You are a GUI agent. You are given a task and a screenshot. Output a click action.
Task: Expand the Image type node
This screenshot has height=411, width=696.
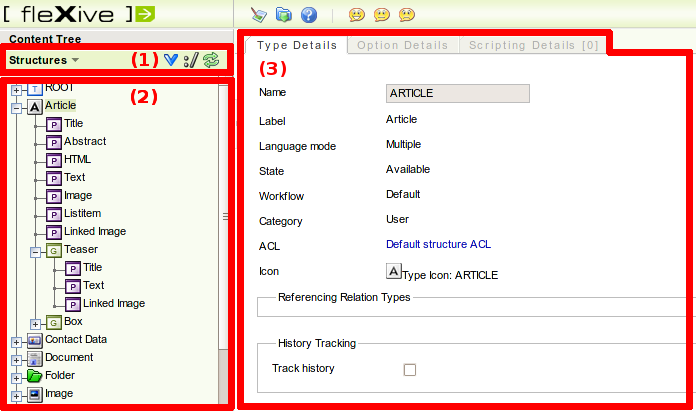(16, 396)
